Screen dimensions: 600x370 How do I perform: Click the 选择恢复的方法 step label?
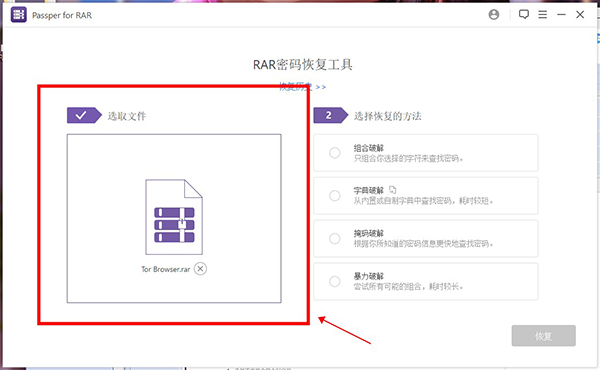coord(388,116)
